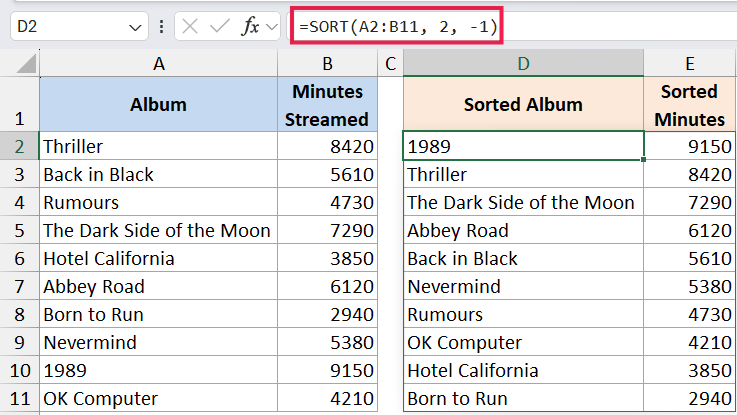Select cell B3 with value 5610
Viewport: 737px width, 415px height.
coord(328,174)
